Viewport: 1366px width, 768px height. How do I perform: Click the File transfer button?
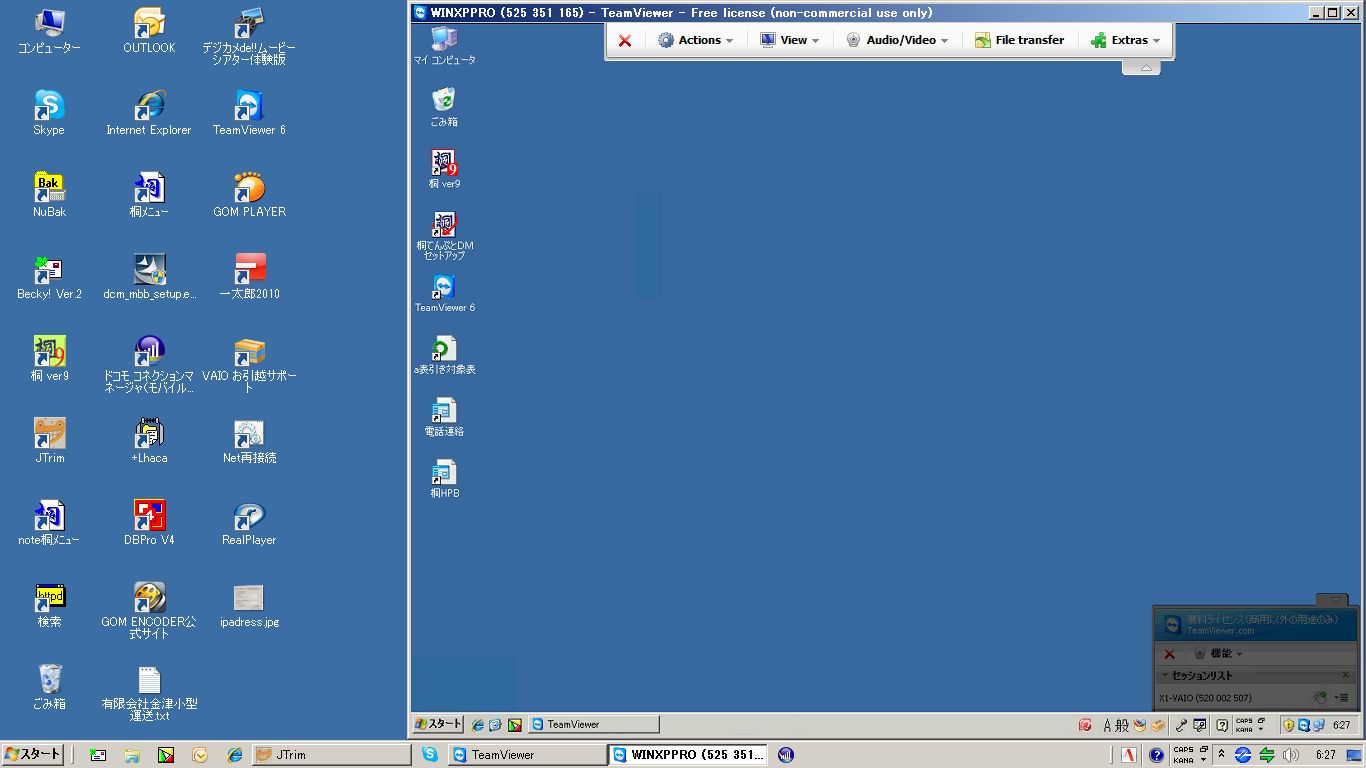point(1019,41)
